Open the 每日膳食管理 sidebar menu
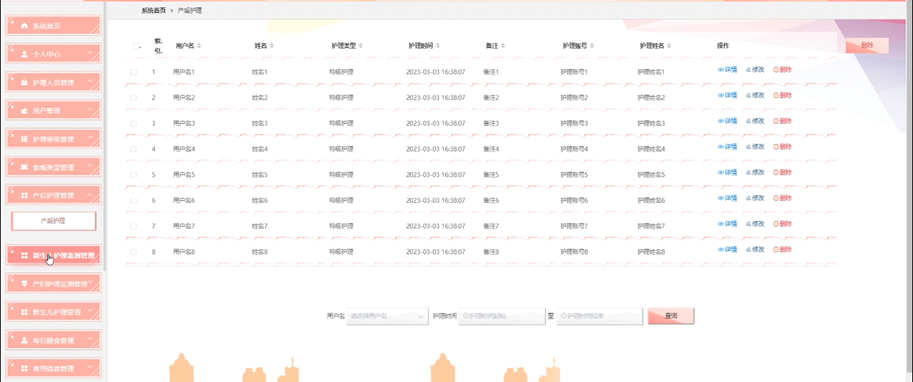 point(53,340)
